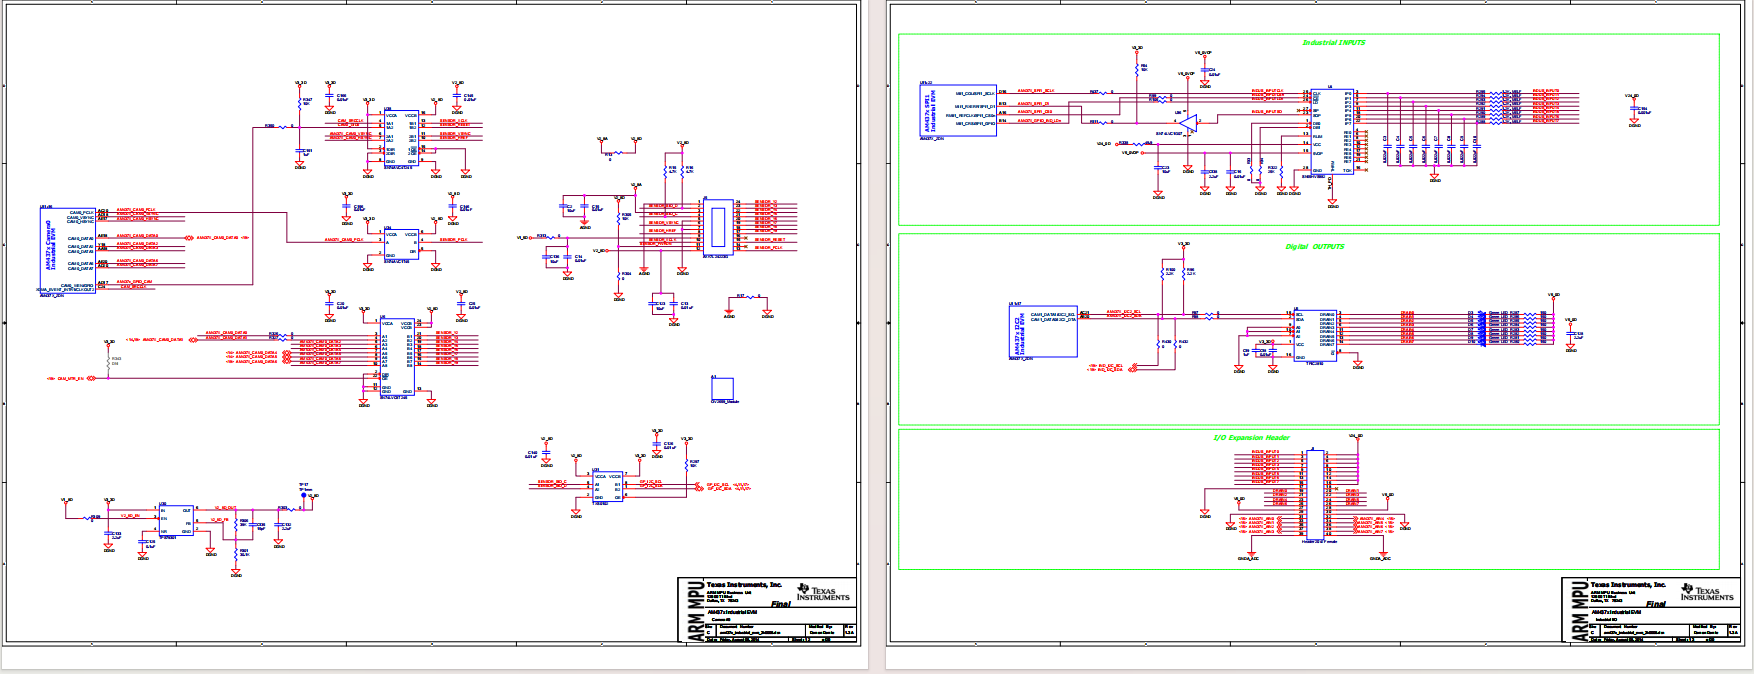Click the blue test point dot TP17
This screenshot has height=674, width=1754.
304,495
